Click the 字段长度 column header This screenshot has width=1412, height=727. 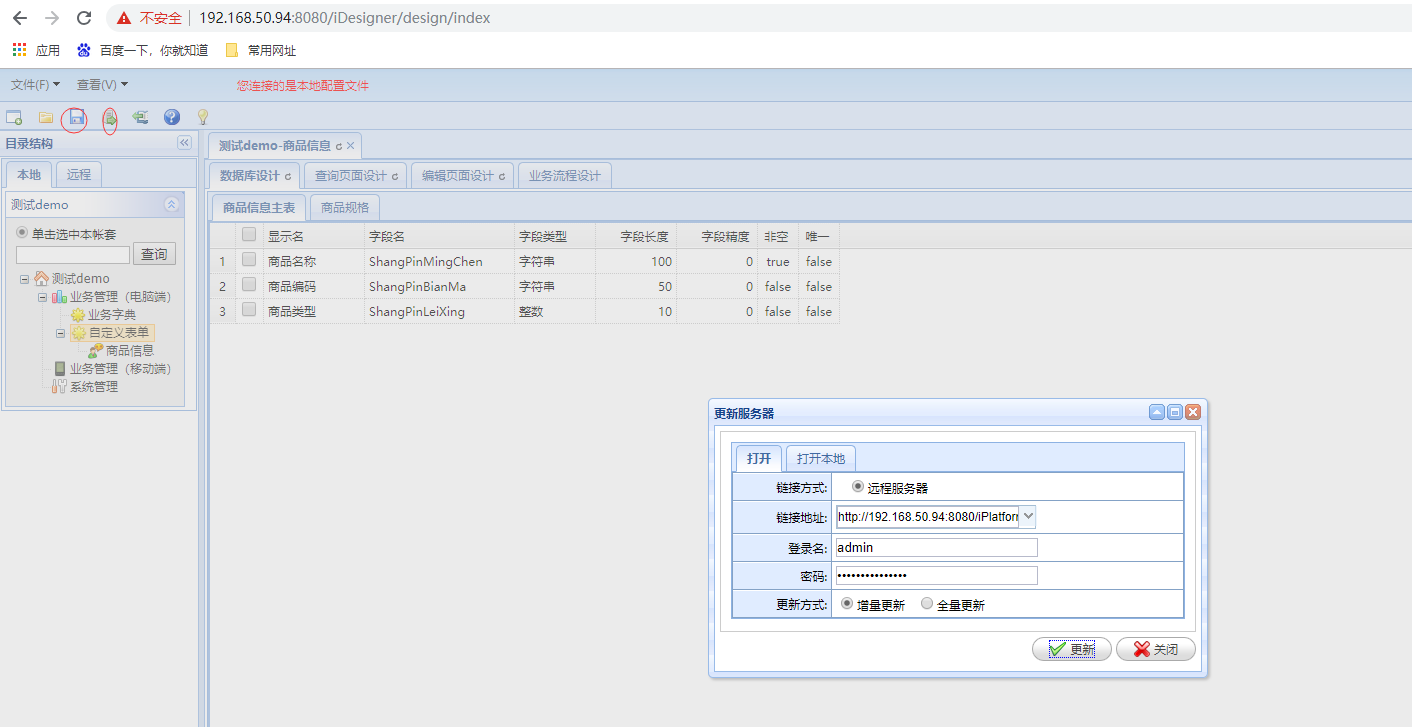pyautogui.click(x=636, y=236)
